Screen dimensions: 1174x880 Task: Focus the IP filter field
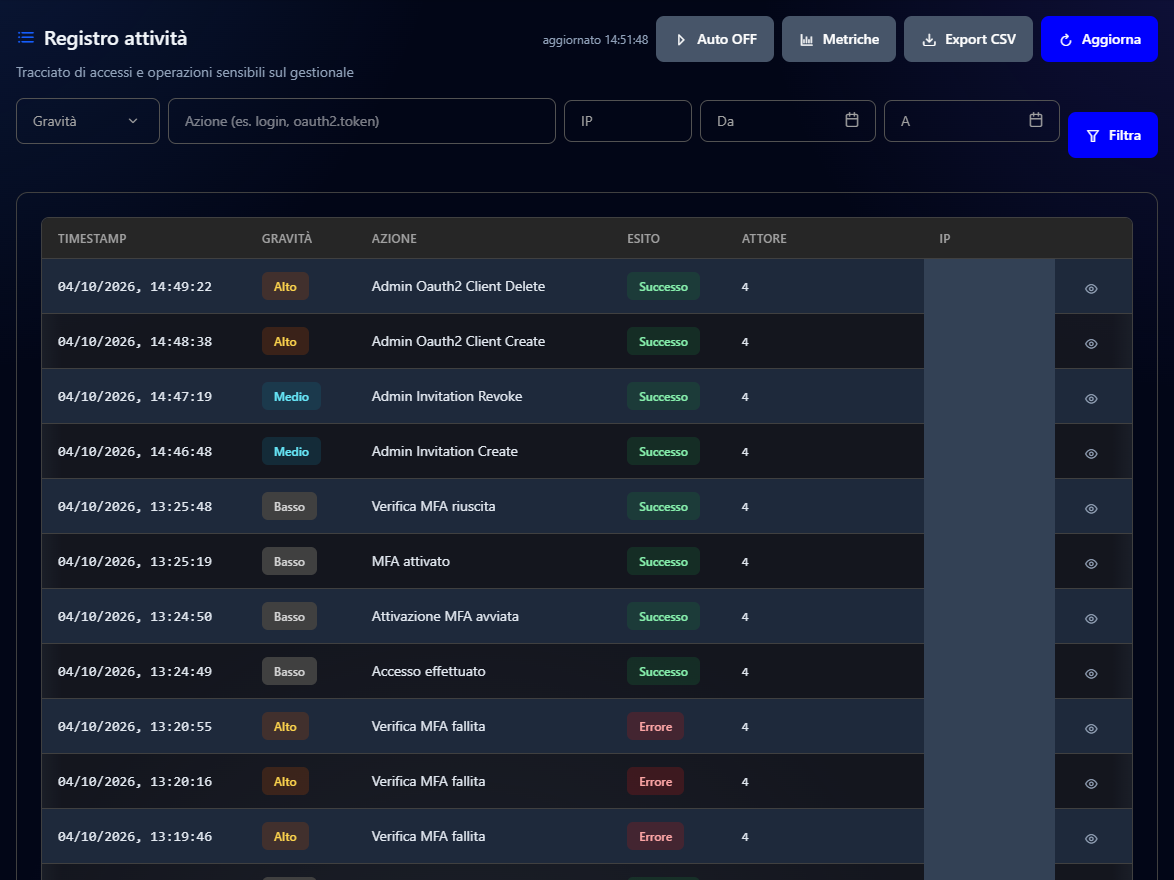(x=627, y=121)
